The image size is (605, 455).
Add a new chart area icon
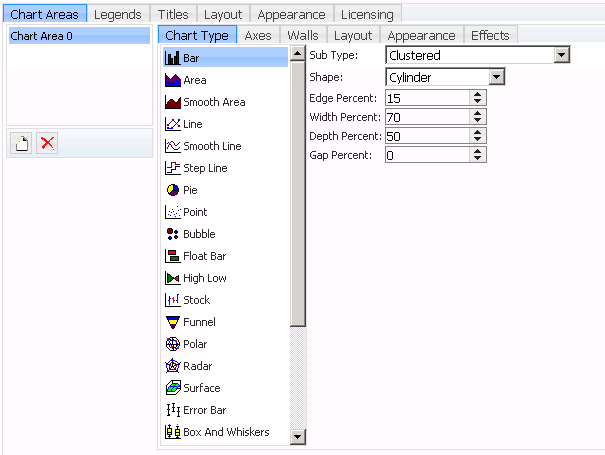click(x=21, y=143)
